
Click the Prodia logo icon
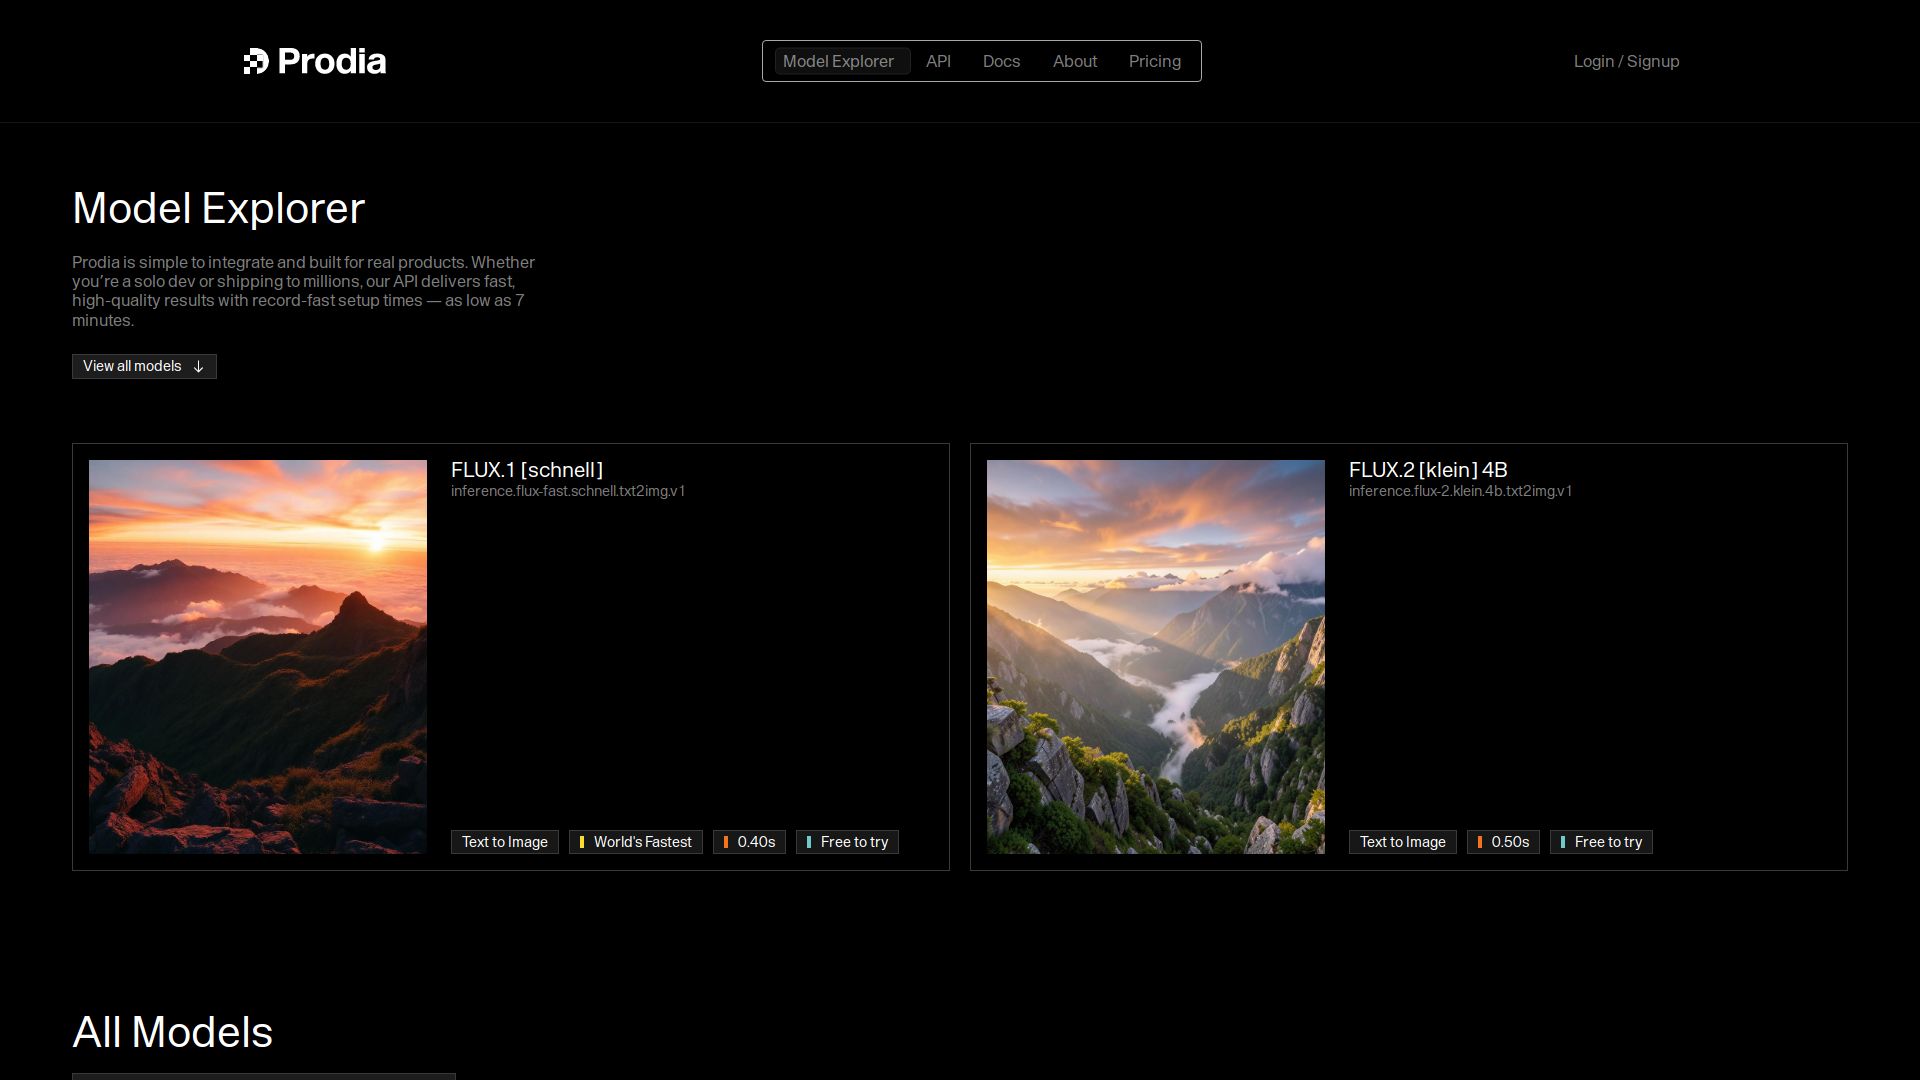256,61
